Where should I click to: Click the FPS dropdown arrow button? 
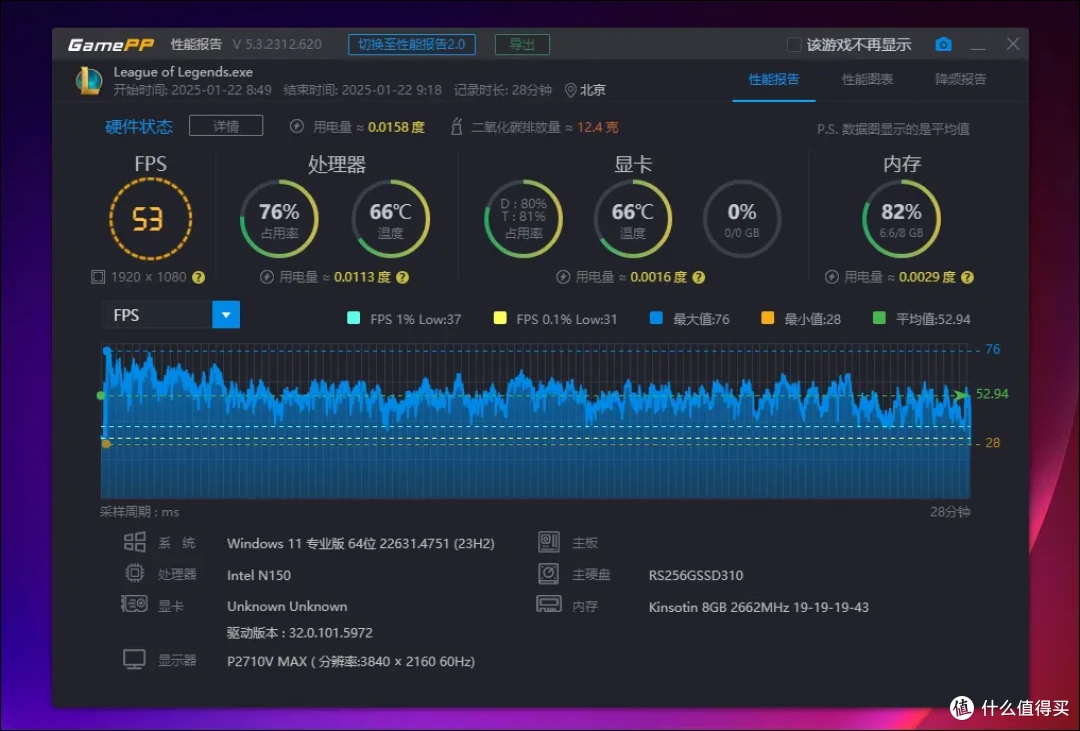[x=226, y=315]
